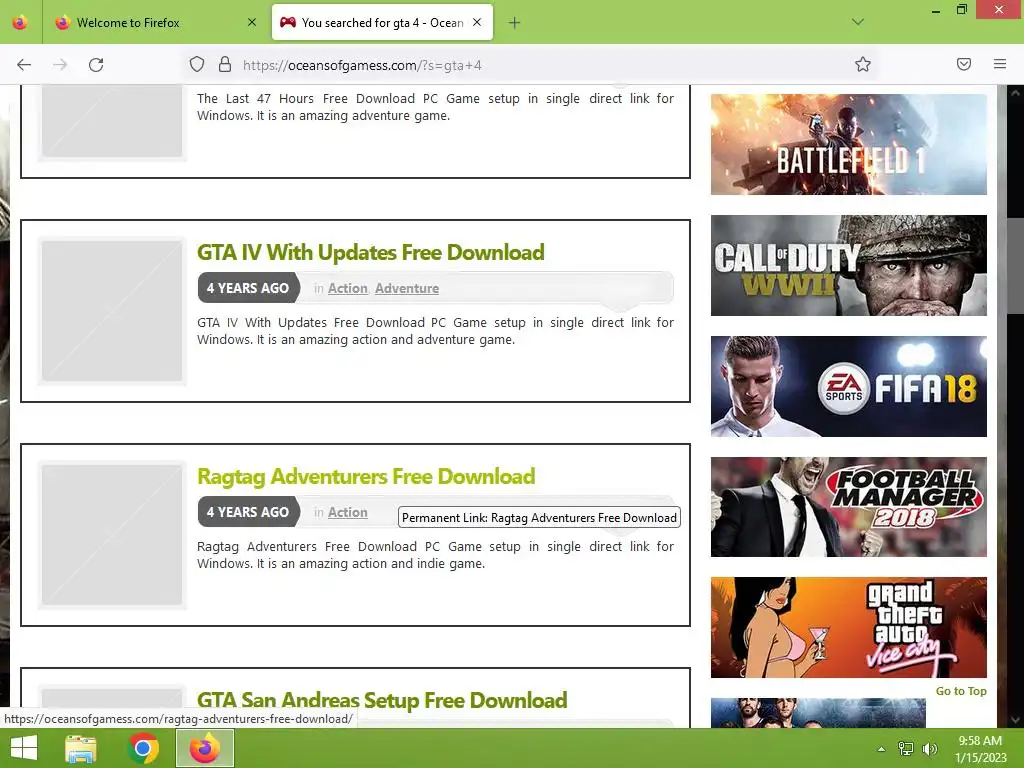Click The Last 47 Hours description text
Viewport: 1024px width, 768px height.
436,107
